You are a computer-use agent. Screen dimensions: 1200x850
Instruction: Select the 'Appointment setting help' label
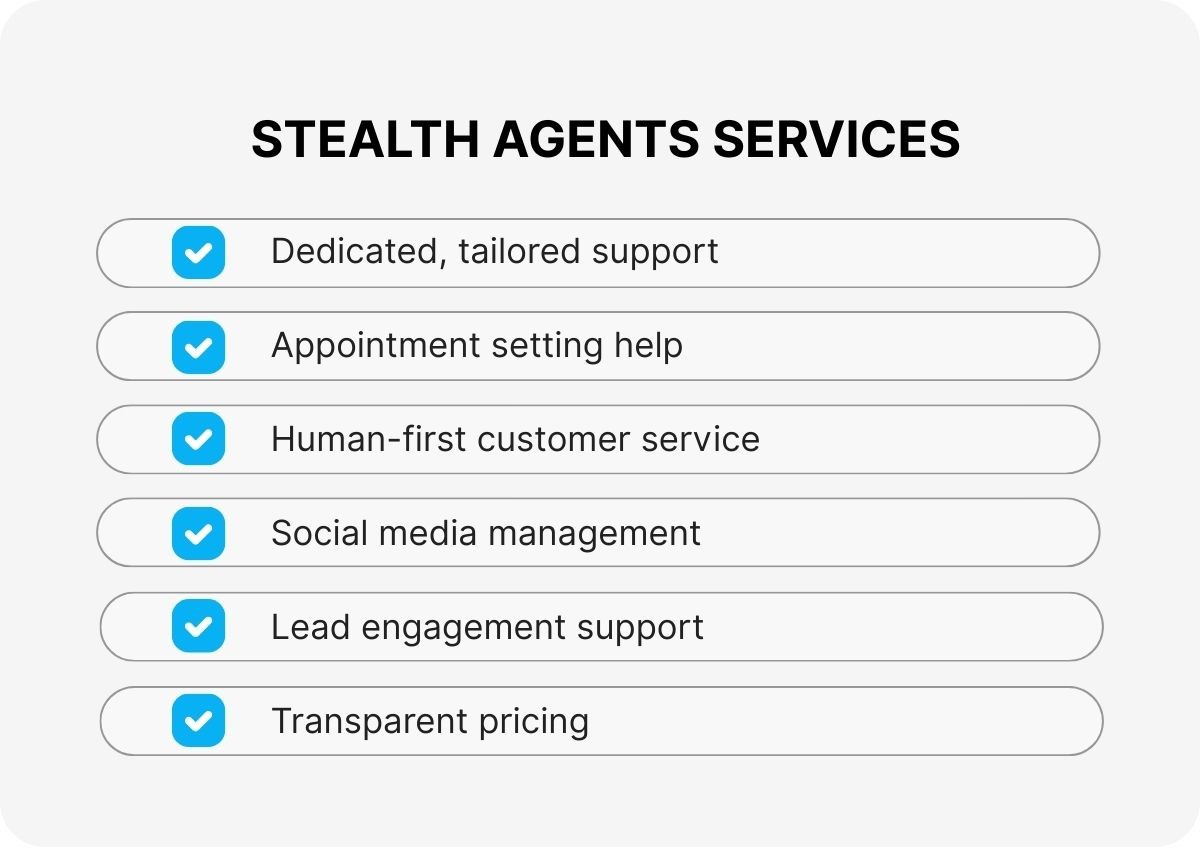[x=477, y=346]
